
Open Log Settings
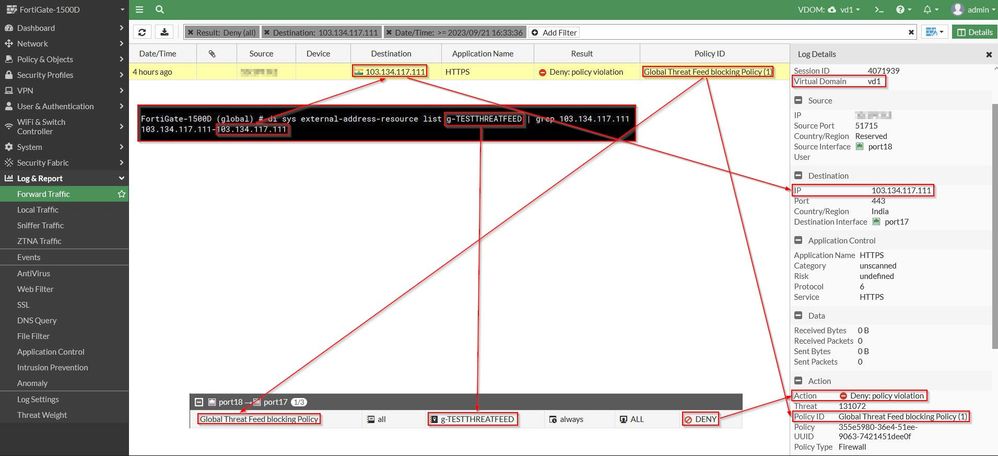[x=38, y=400]
